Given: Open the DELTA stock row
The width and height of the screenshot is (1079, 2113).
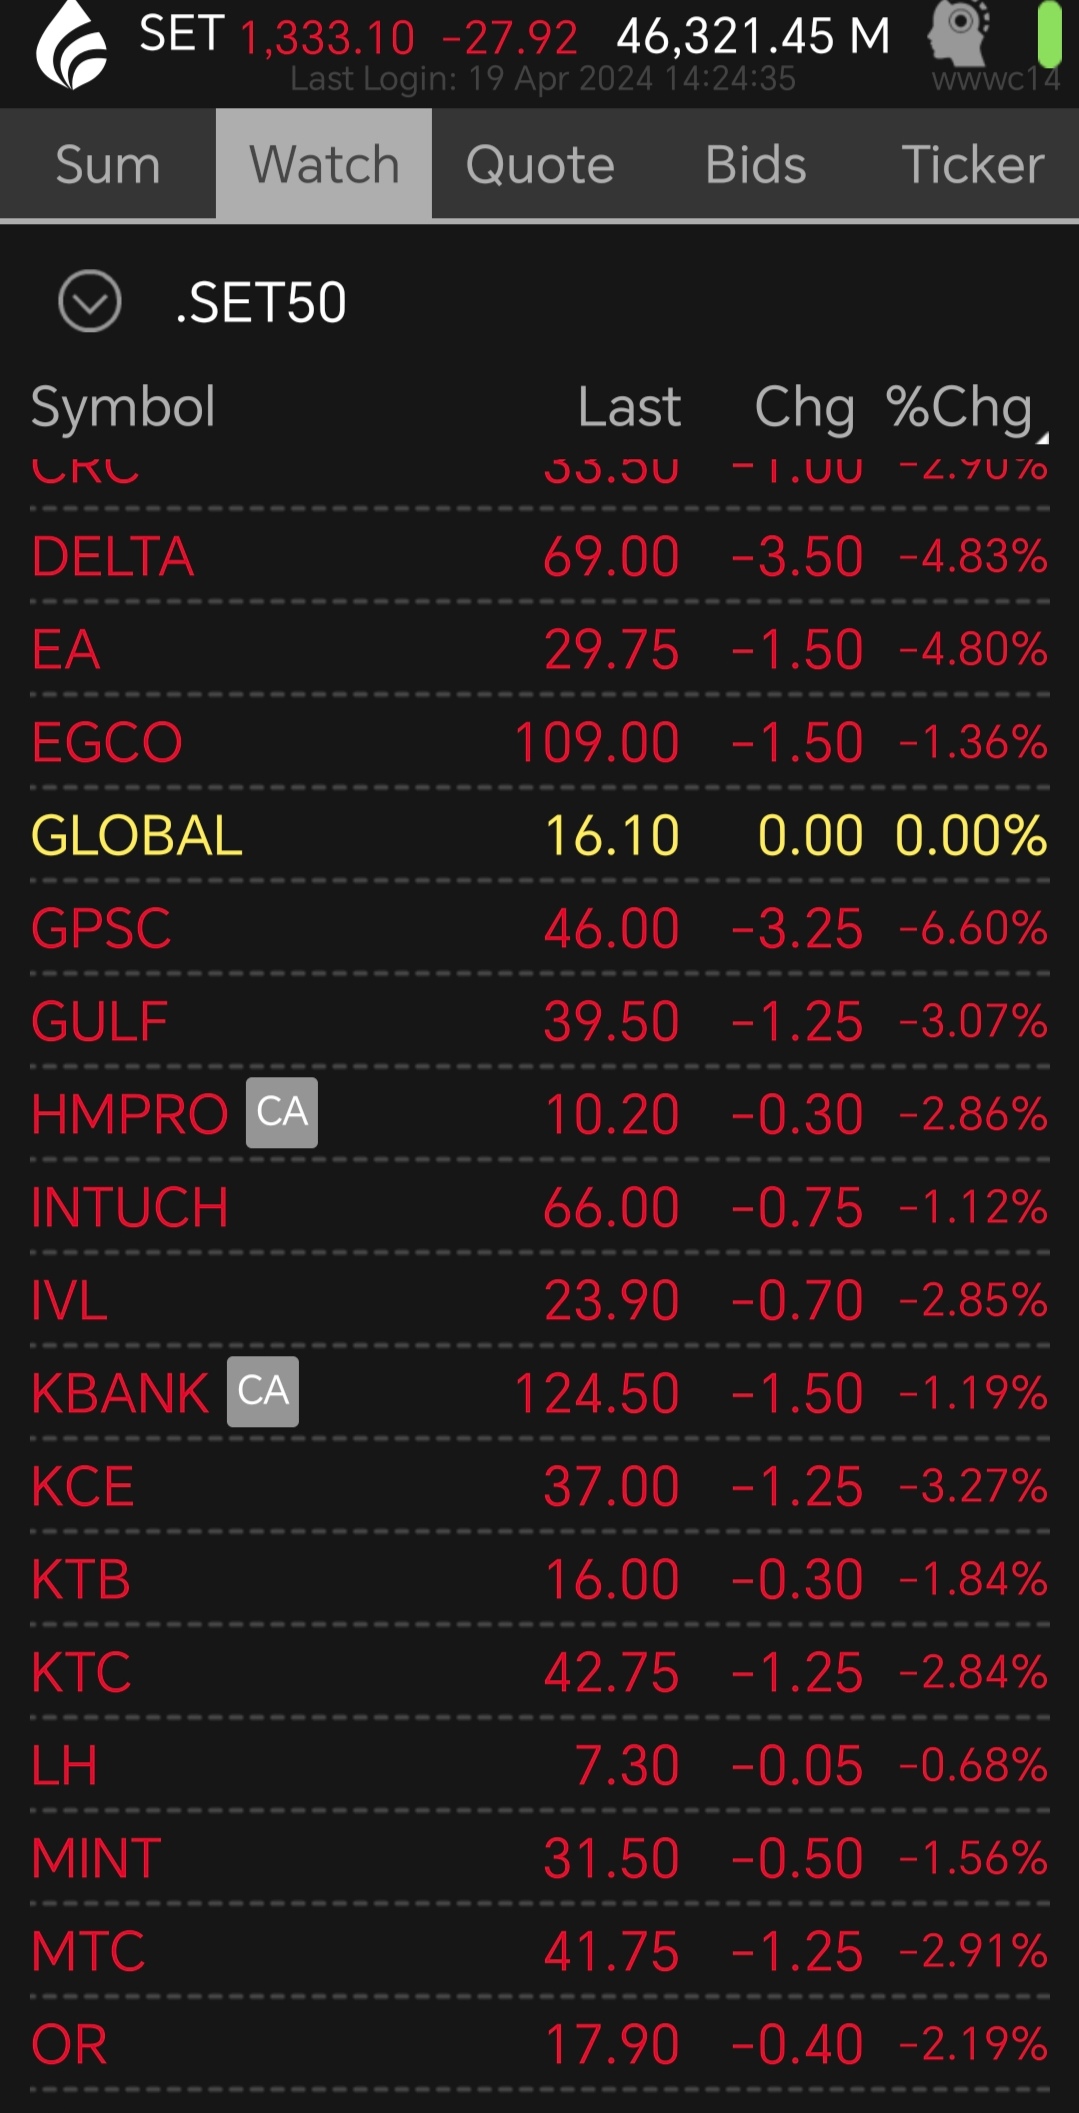Looking at the screenshot, I should click(x=540, y=556).
